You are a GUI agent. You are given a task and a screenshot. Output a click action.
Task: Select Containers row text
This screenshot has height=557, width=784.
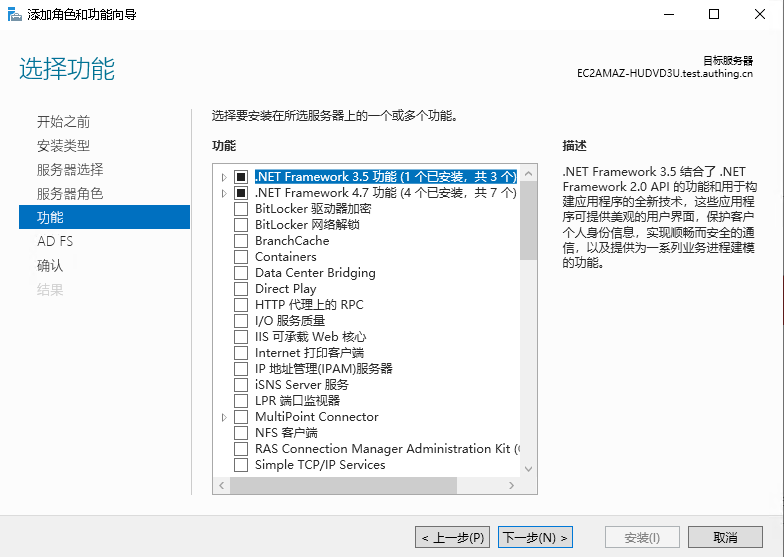(286, 257)
